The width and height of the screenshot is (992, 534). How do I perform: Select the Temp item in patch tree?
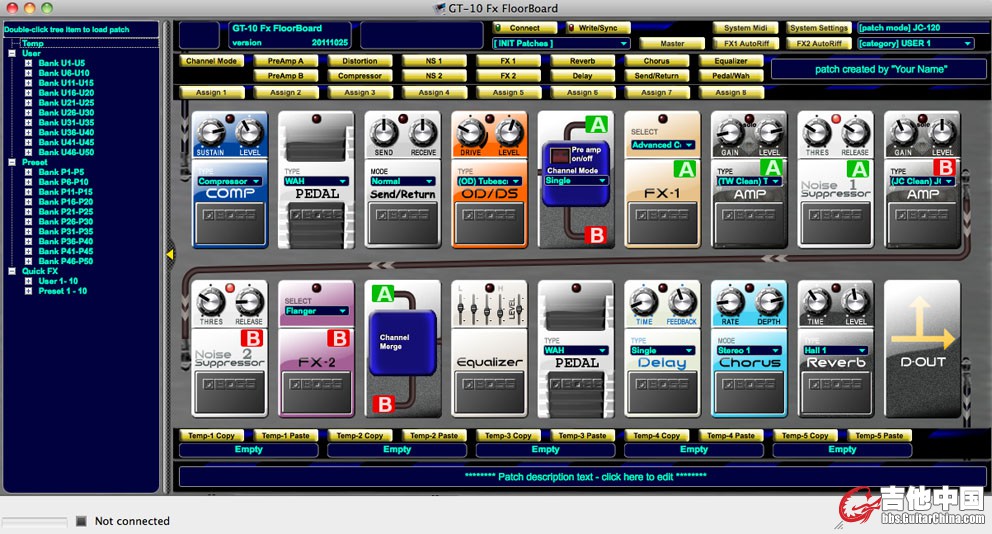click(x=32, y=43)
